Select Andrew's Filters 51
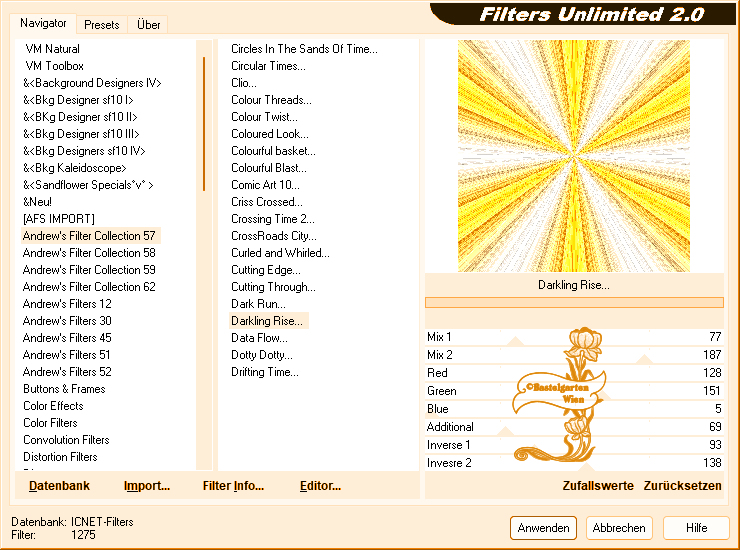This screenshot has width=740, height=550. (x=67, y=355)
